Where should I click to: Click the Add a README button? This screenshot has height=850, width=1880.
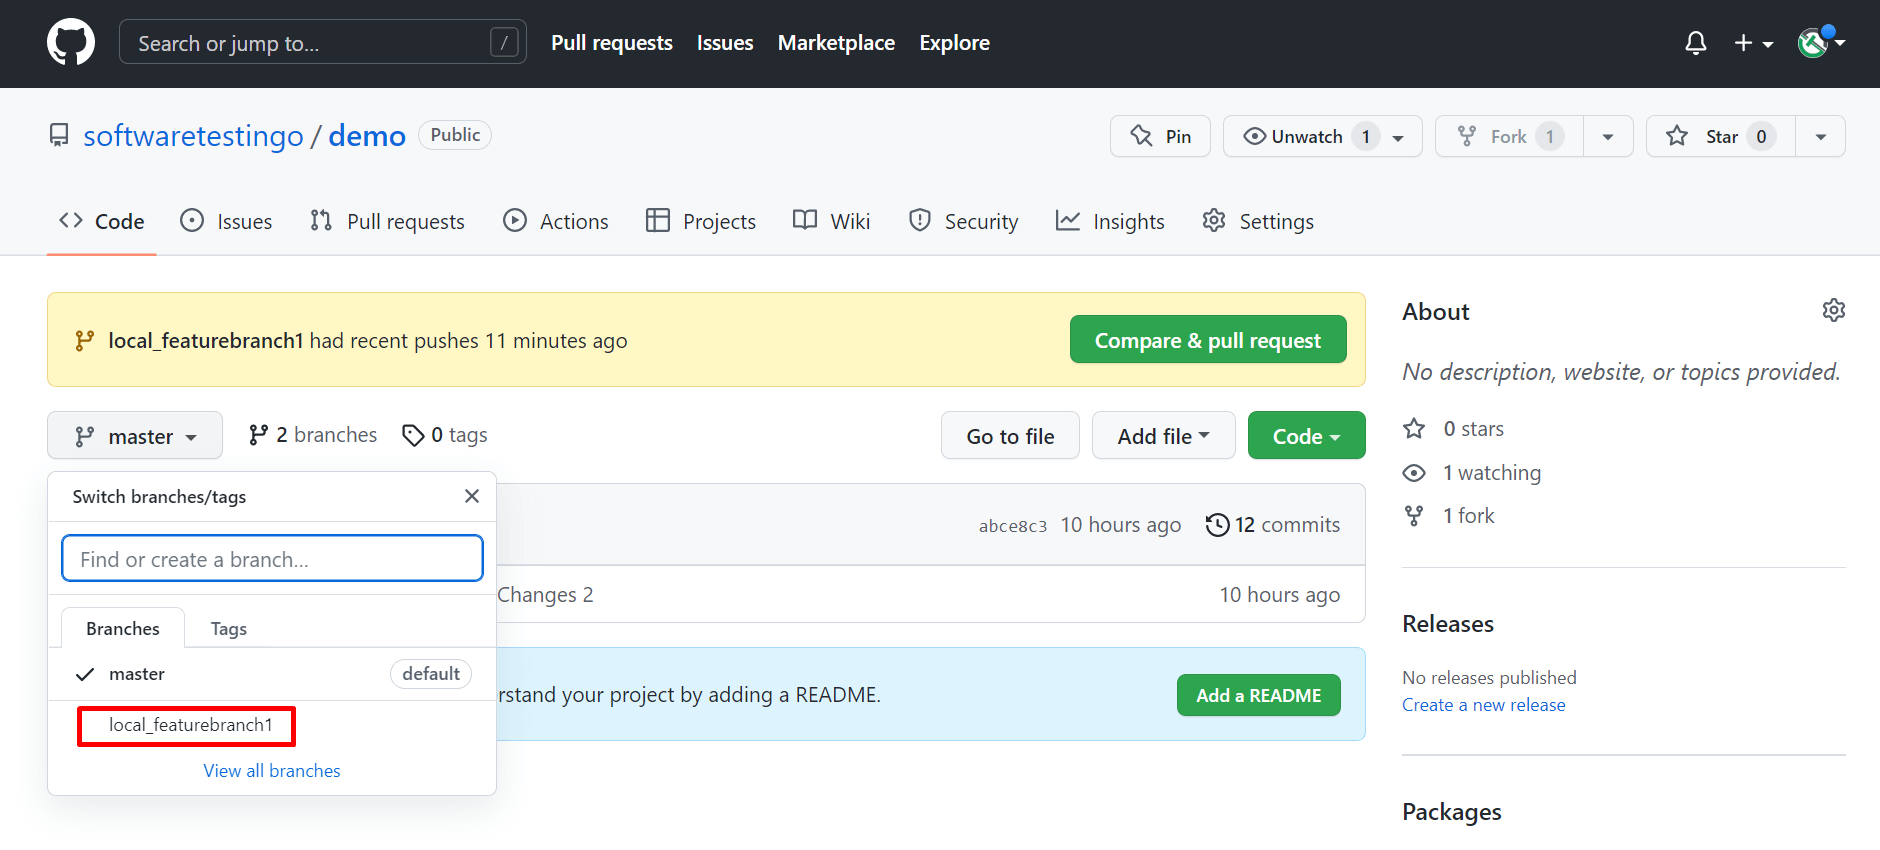click(1259, 695)
